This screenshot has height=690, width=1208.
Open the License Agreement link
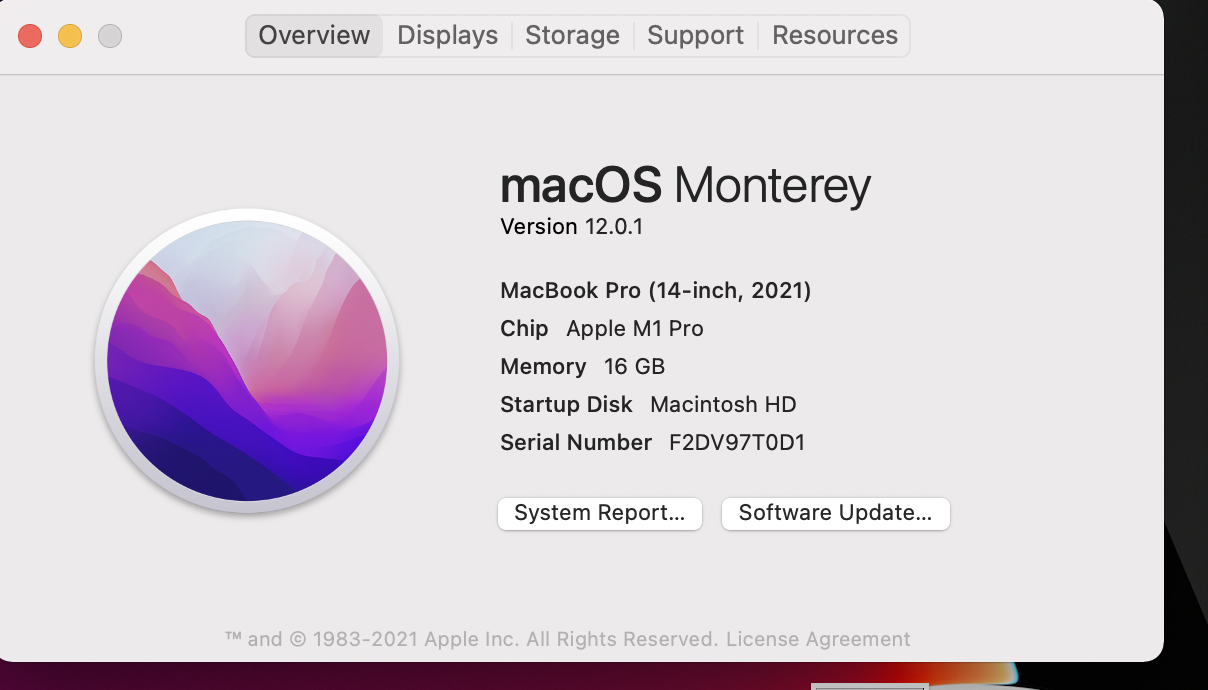pyautogui.click(x=818, y=639)
